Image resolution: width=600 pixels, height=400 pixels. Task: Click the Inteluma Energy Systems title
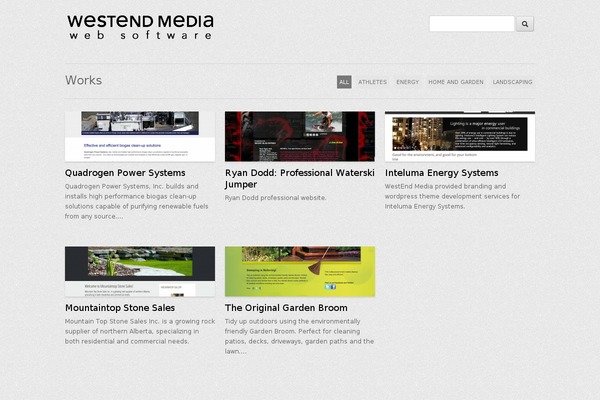[442, 173]
